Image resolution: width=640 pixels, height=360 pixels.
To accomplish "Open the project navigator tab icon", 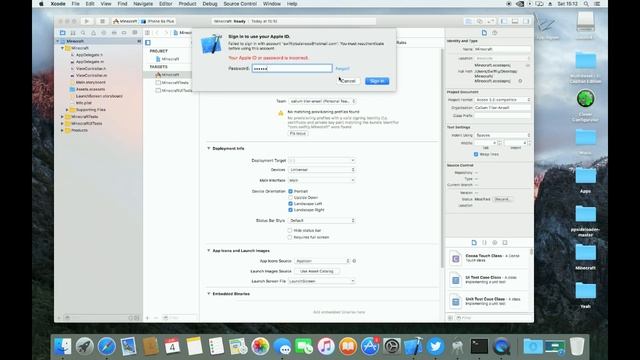I will pyautogui.click(x=62, y=33).
